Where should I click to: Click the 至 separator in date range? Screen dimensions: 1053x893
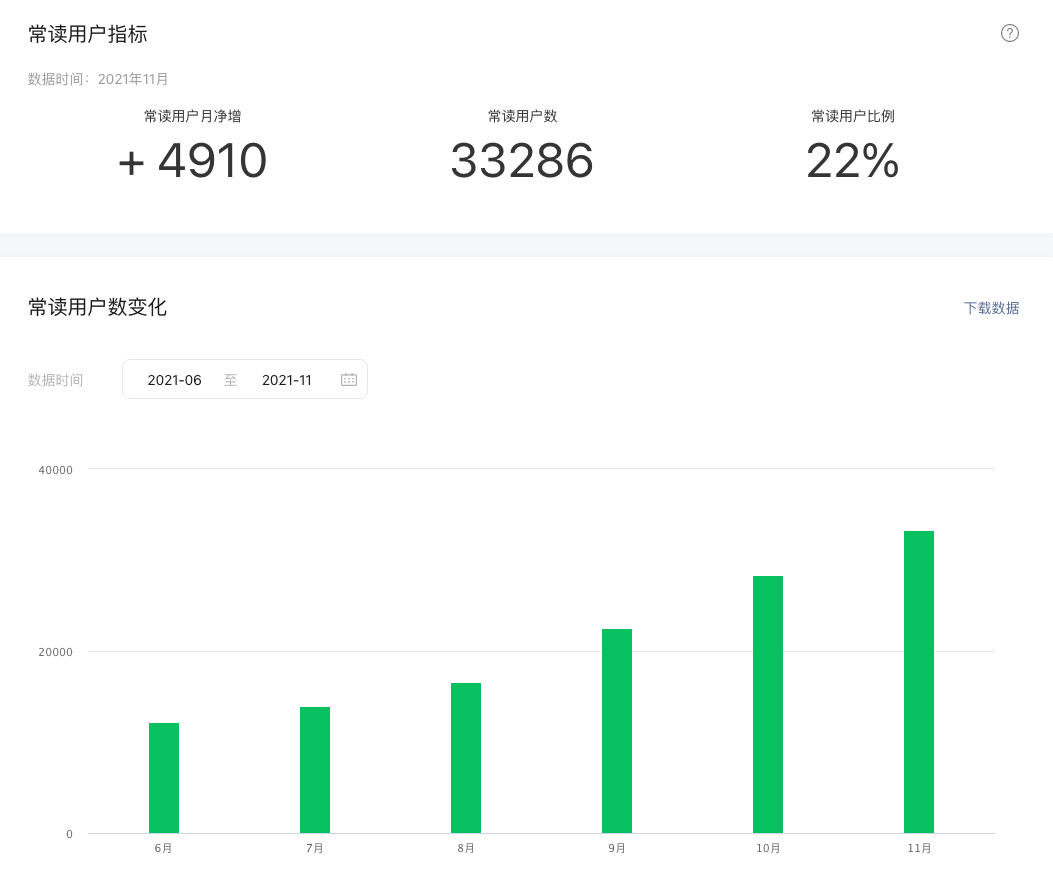click(x=231, y=380)
